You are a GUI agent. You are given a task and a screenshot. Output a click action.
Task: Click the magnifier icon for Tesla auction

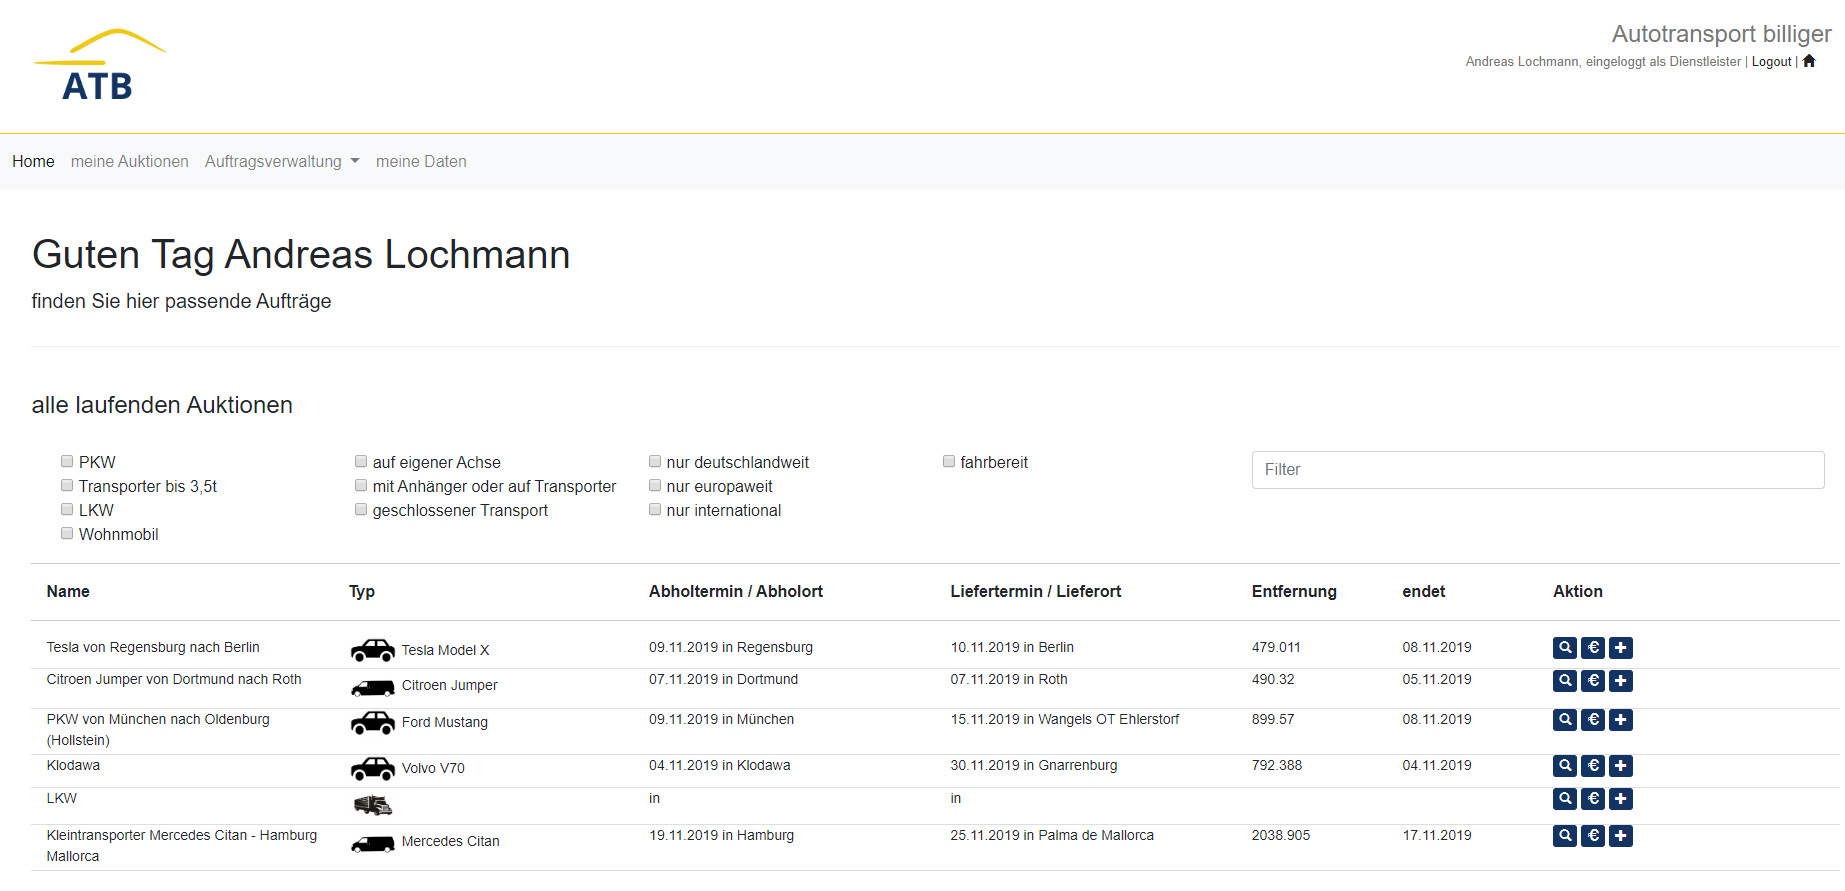click(x=1565, y=648)
